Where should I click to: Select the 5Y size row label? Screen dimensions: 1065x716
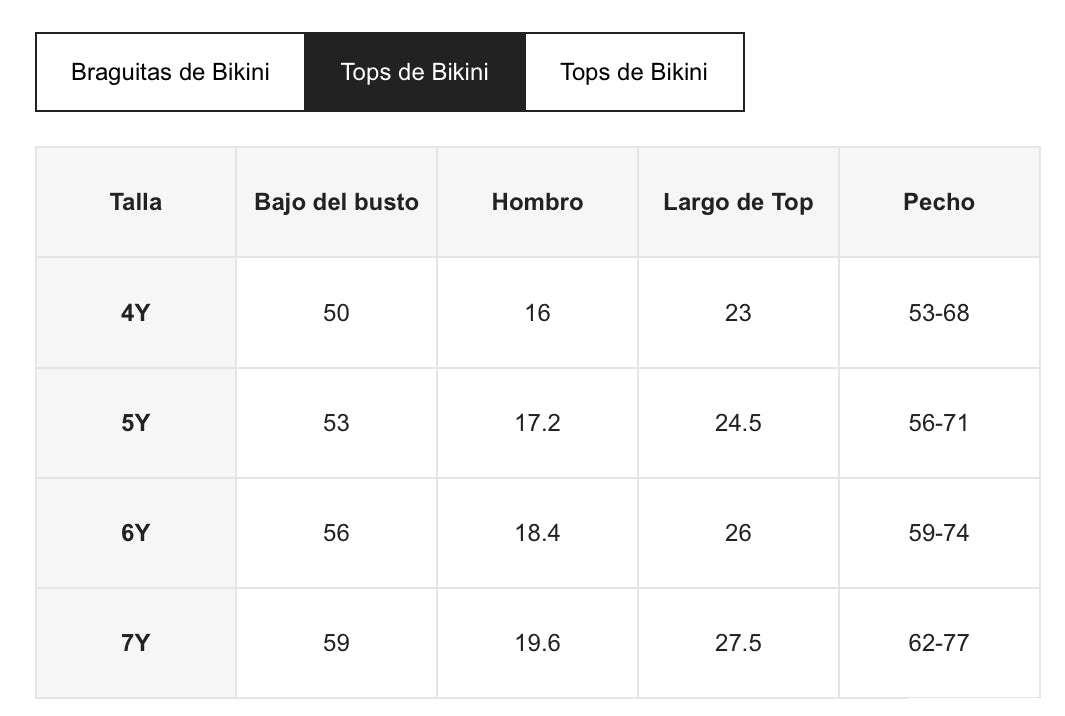coord(136,423)
